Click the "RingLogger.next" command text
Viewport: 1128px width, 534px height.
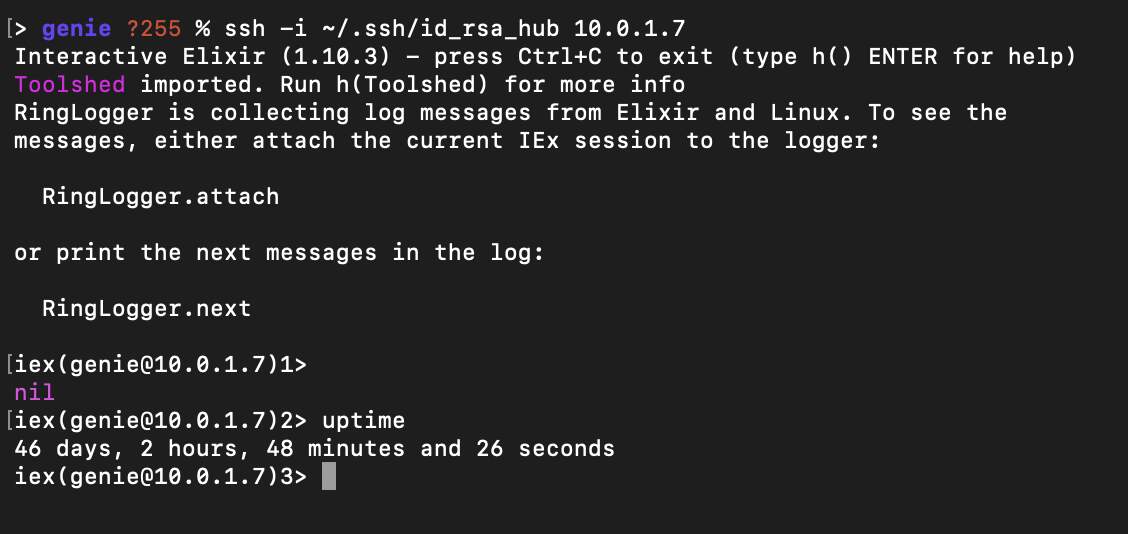pos(146,308)
